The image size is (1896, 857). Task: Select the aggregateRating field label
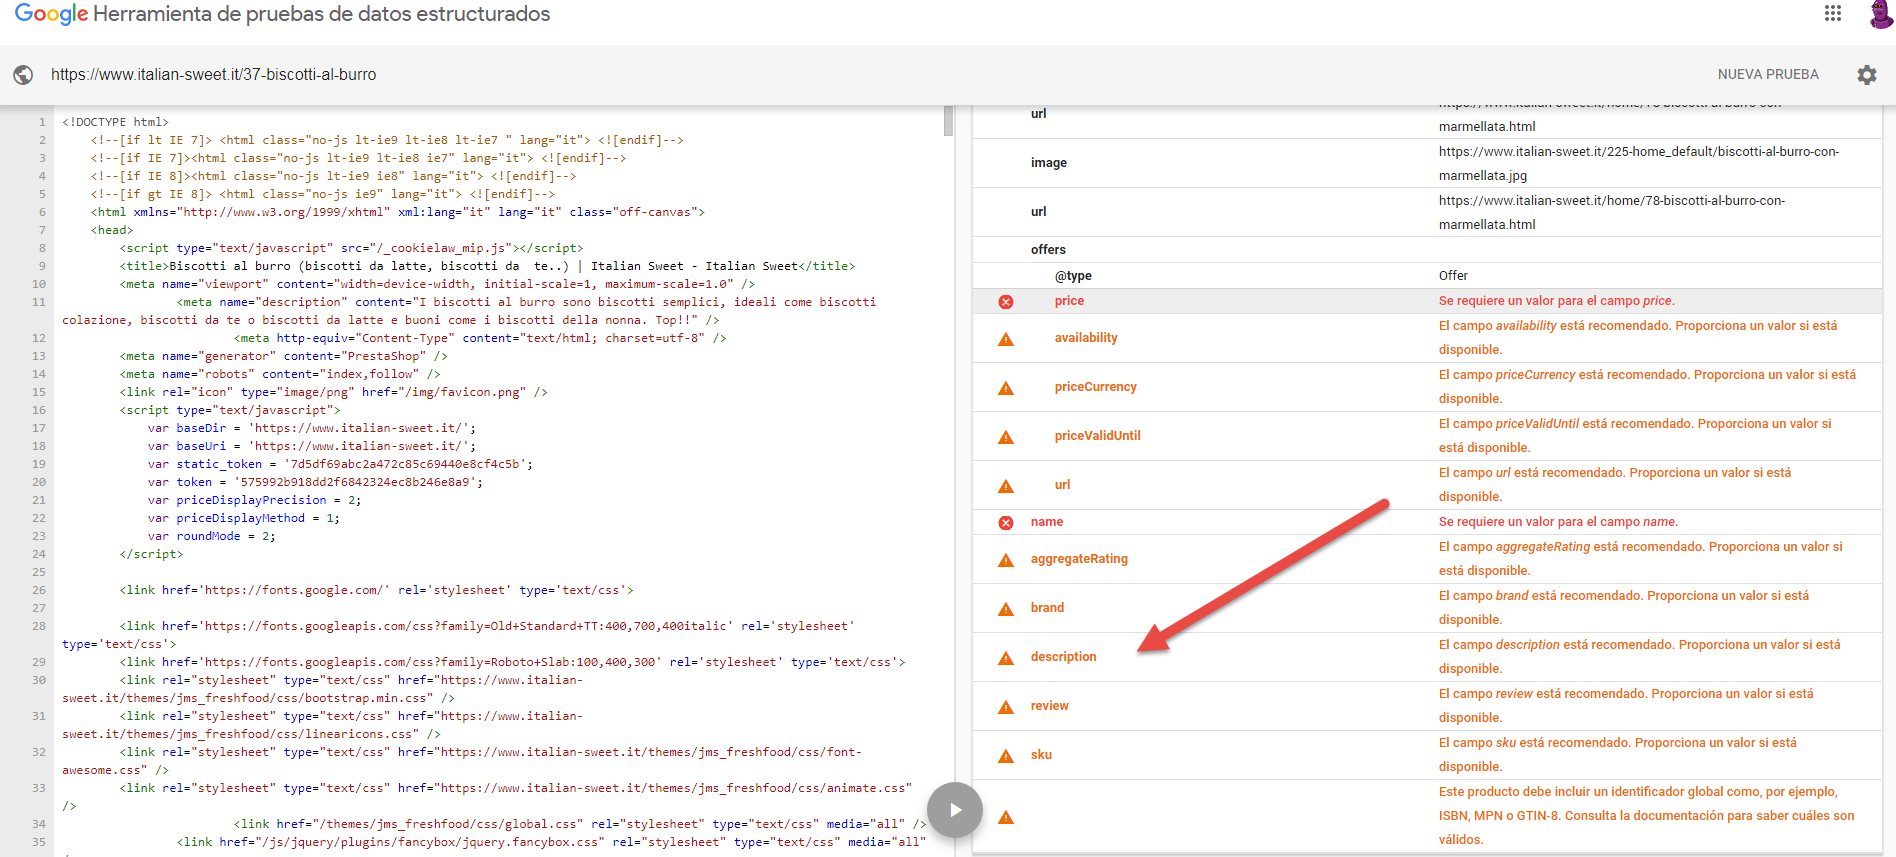pyautogui.click(x=1079, y=559)
